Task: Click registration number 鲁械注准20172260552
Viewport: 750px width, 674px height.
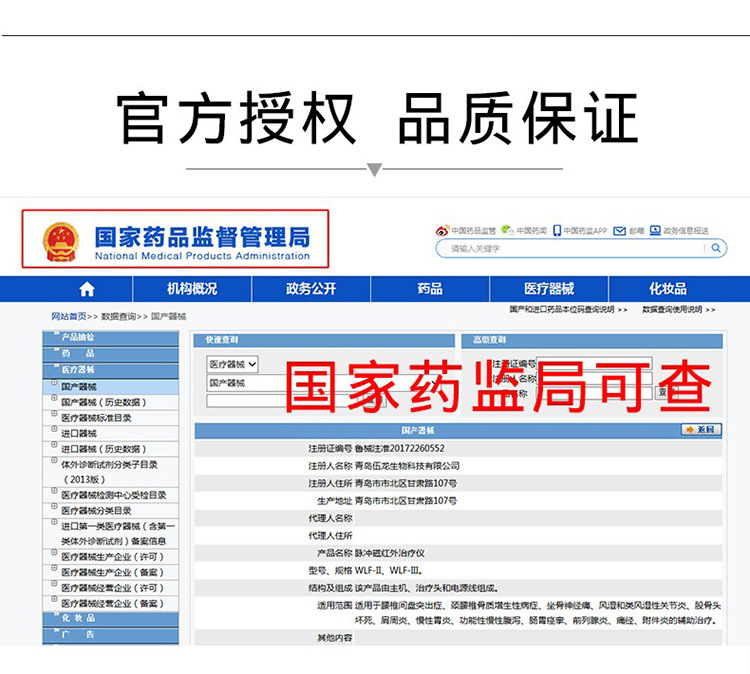Action: (x=399, y=448)
